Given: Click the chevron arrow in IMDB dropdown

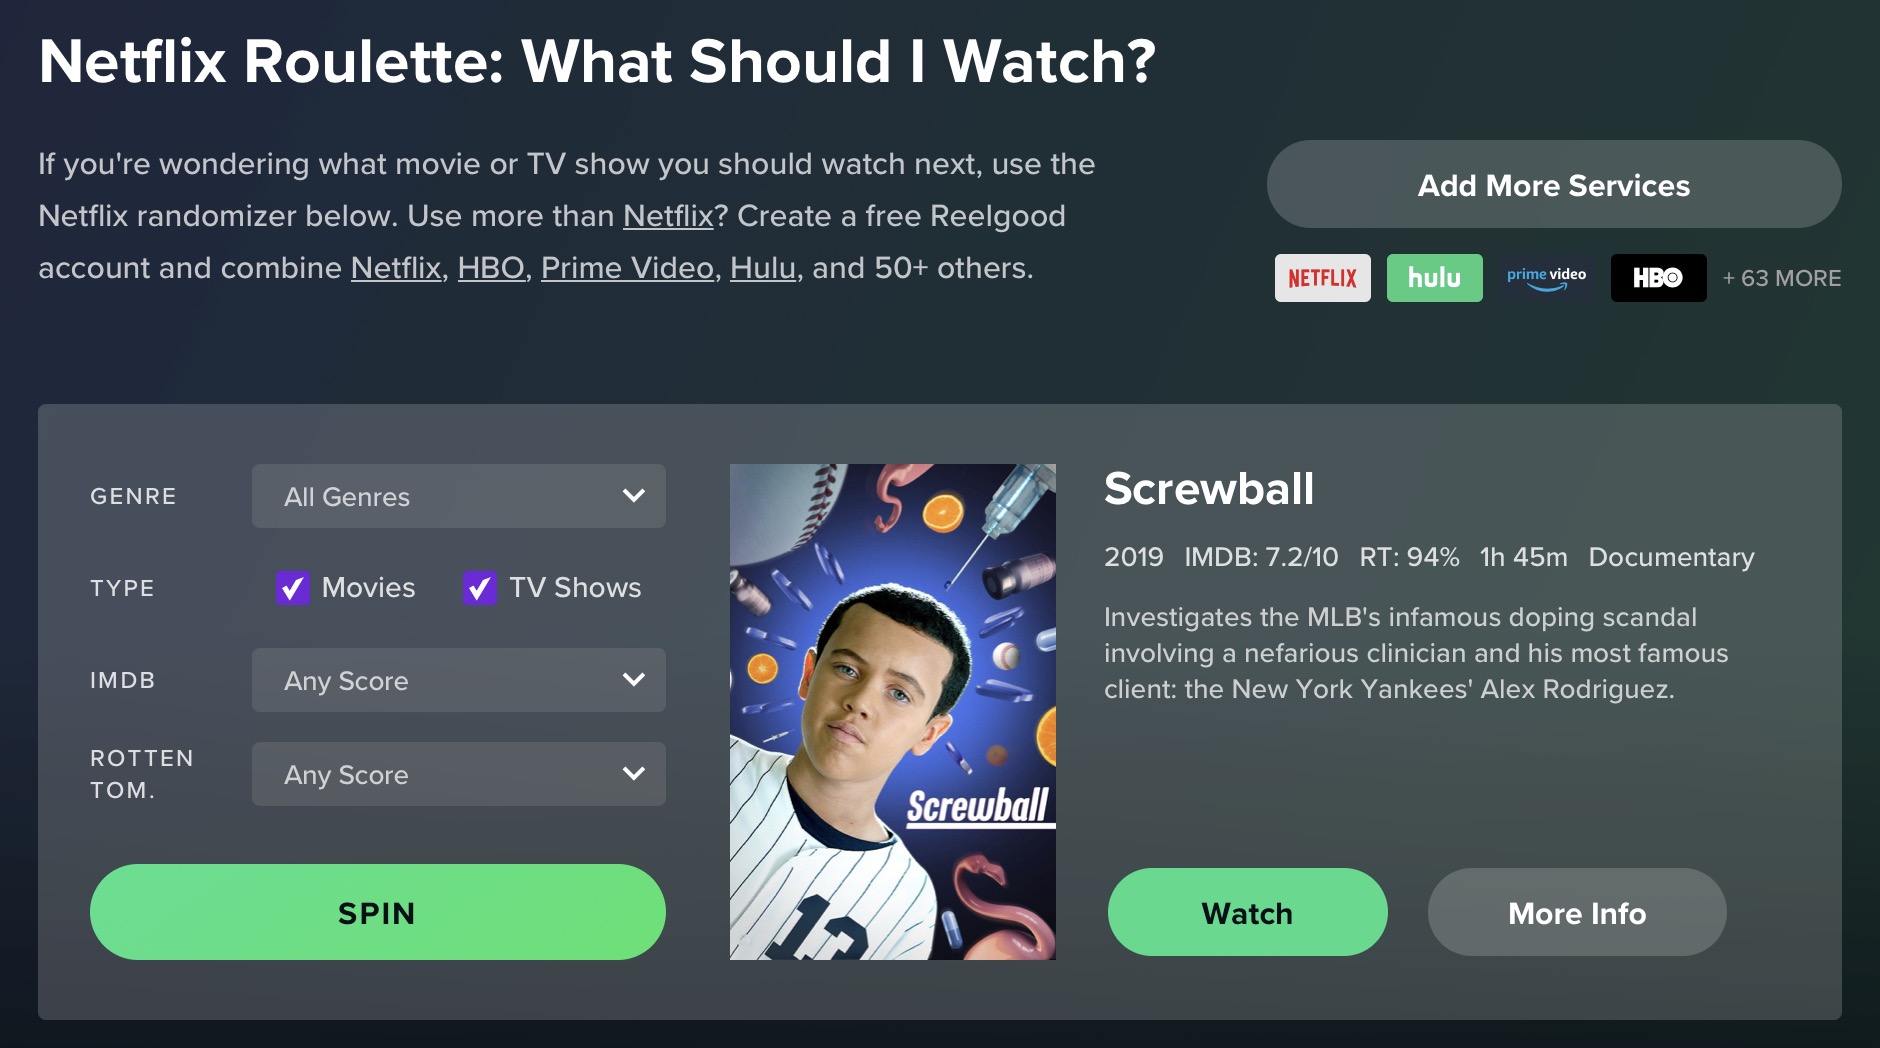Looking at the screenshot, I should (634, 680).
